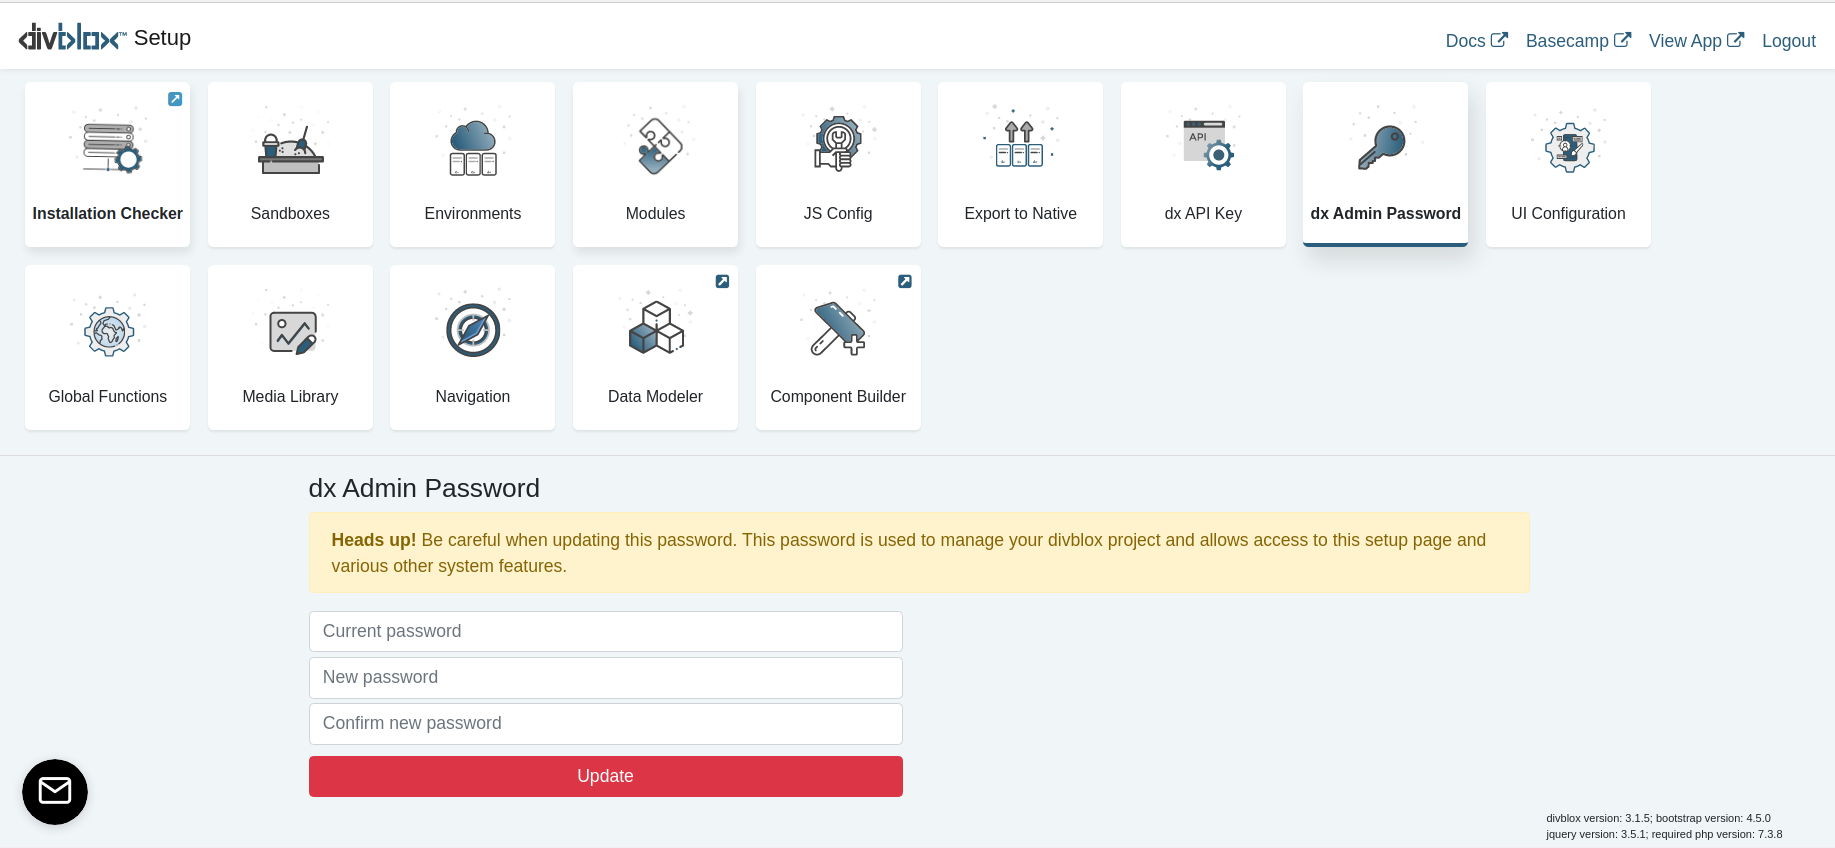Select the dx API Key label
Viewport: 1835px width, 848px height.
pos(1203,214)
